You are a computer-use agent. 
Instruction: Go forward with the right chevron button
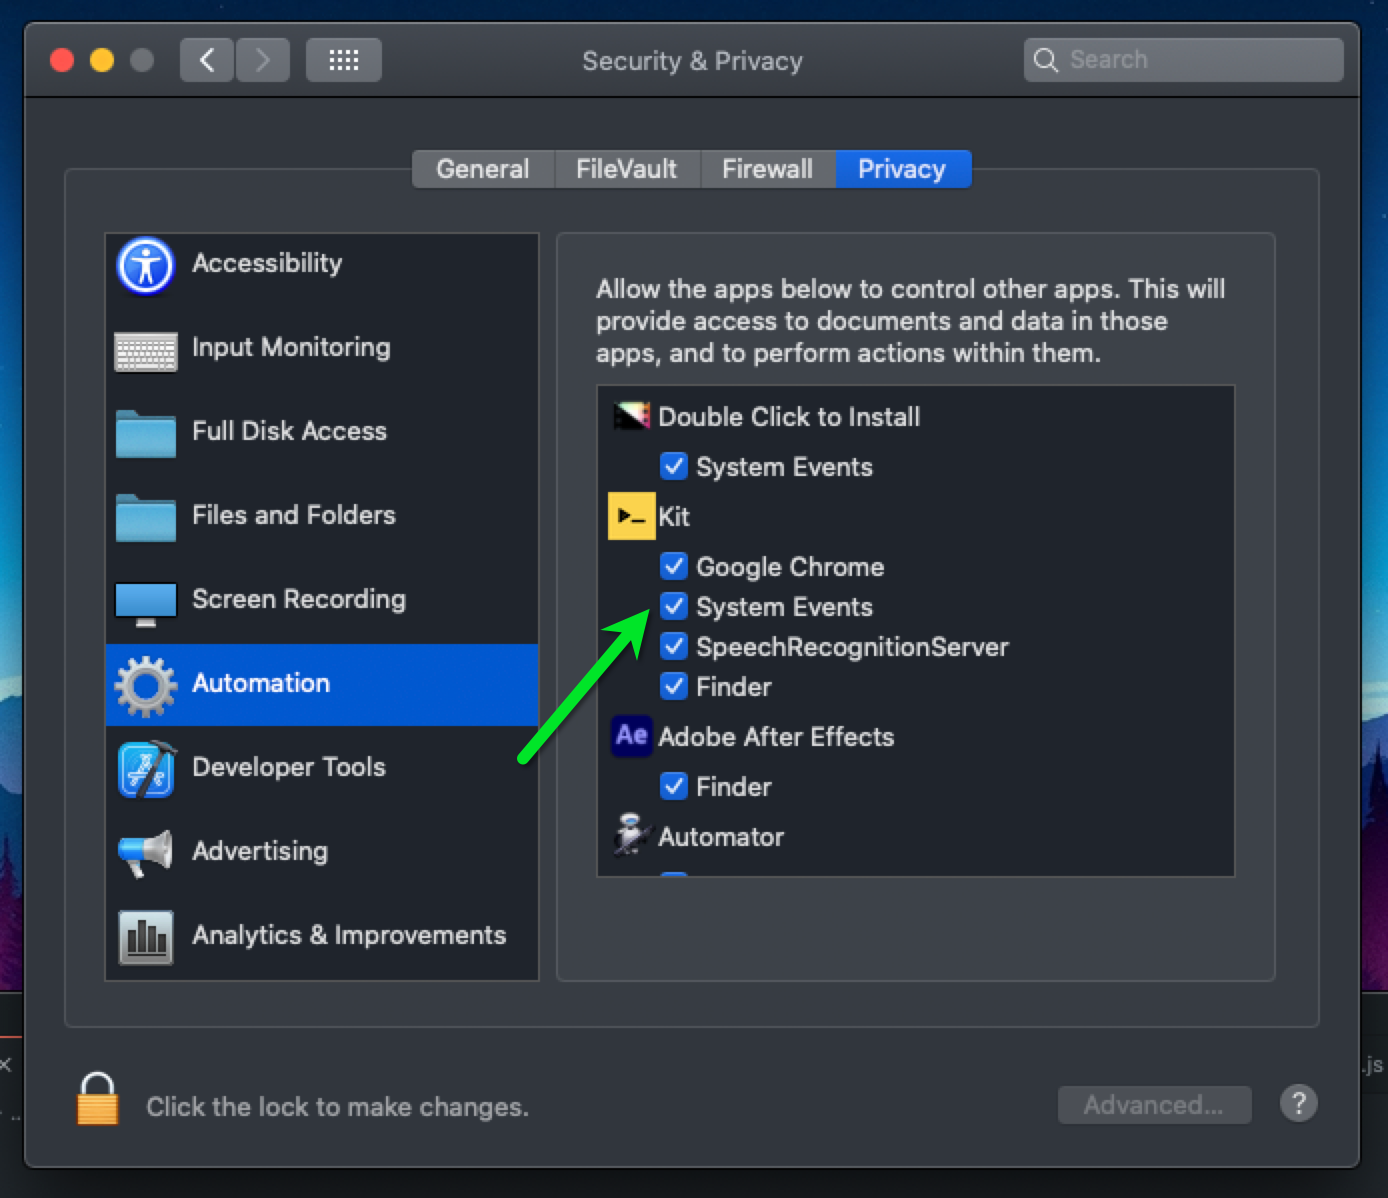click(263, 60)
